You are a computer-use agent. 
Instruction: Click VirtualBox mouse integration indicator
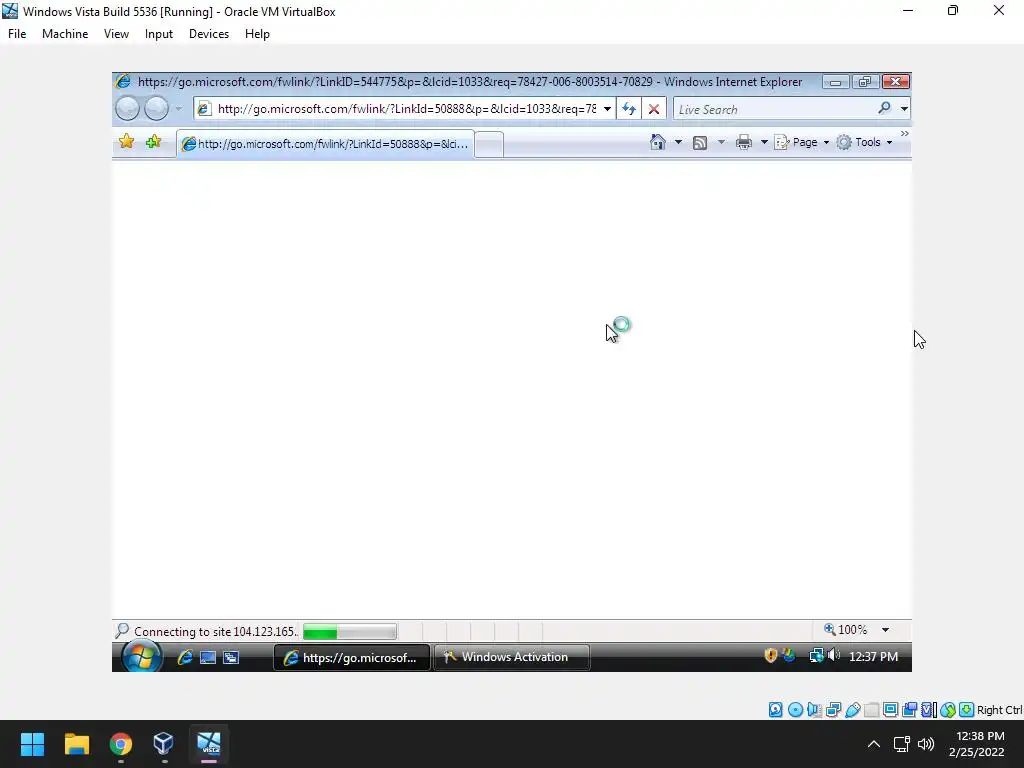(x=948, y=710)
